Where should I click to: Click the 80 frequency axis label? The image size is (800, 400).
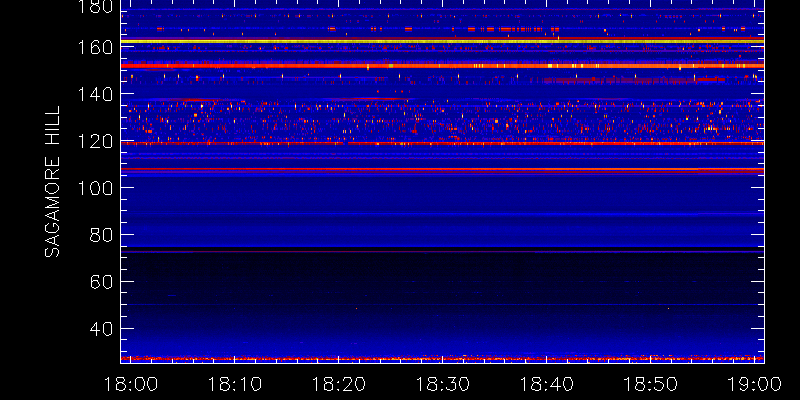(x=102, y=235)
